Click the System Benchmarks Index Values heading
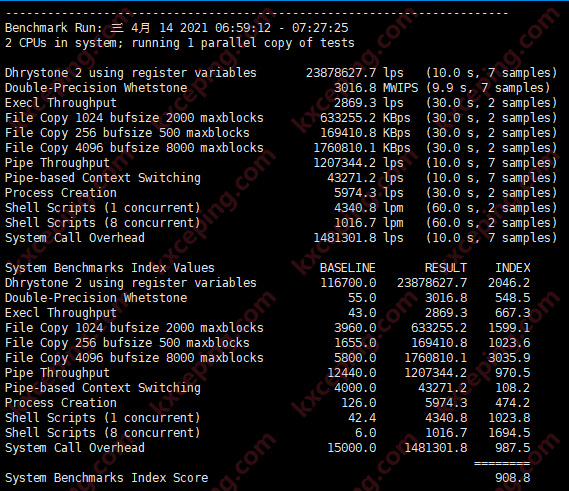Image resolution: width=569 pixels, height=491 pixels. pos(110,268)
